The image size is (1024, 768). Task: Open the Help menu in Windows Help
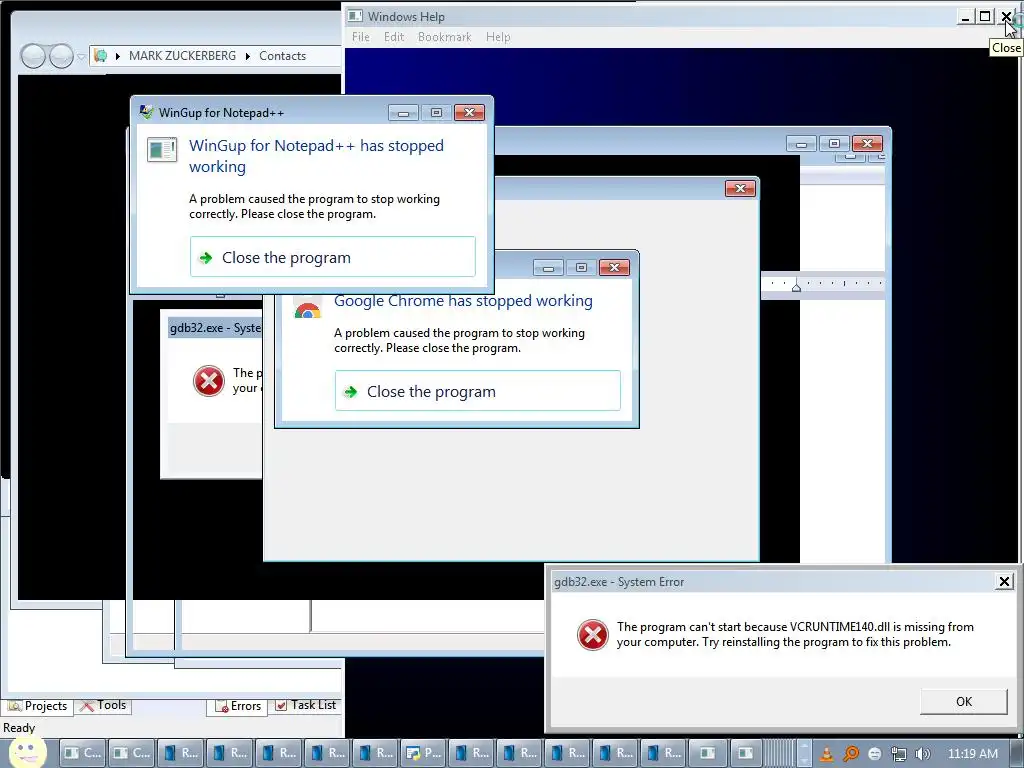498,37
